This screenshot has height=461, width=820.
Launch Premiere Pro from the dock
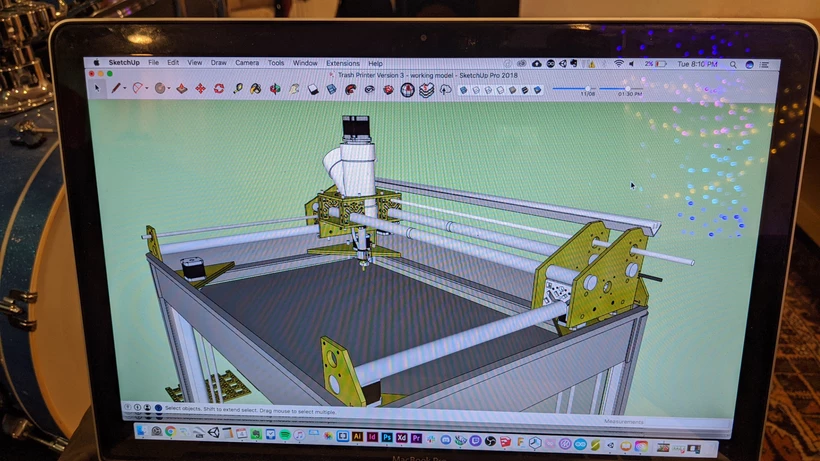[x=416, y=438]
